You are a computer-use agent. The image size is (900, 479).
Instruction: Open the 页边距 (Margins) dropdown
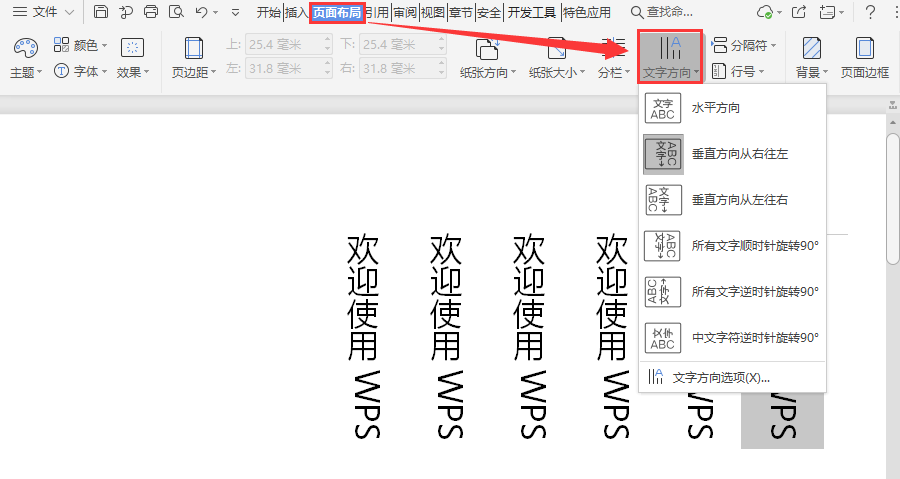(193, 57)
